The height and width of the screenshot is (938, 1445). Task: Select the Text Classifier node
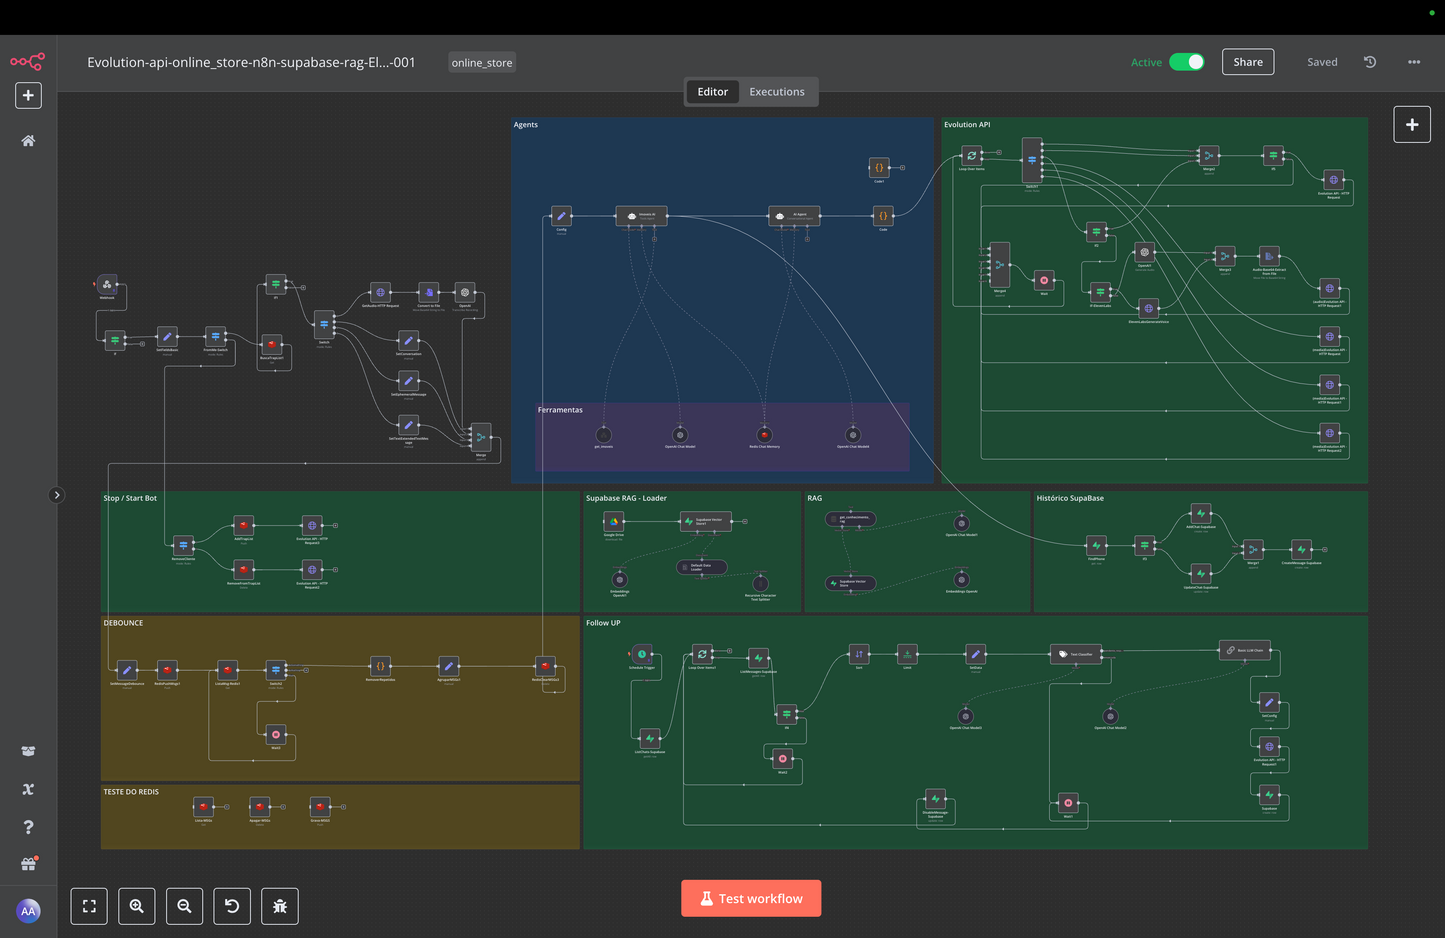click(1075, 654)
